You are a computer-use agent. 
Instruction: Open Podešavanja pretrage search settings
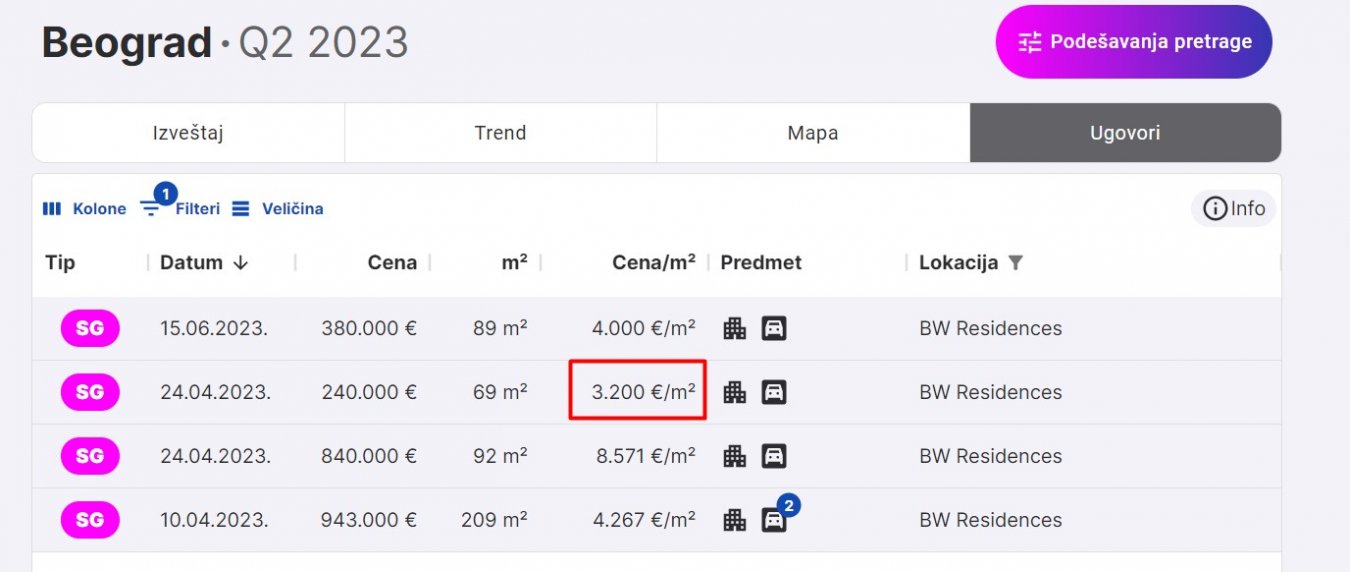[x=1133, y=42]
